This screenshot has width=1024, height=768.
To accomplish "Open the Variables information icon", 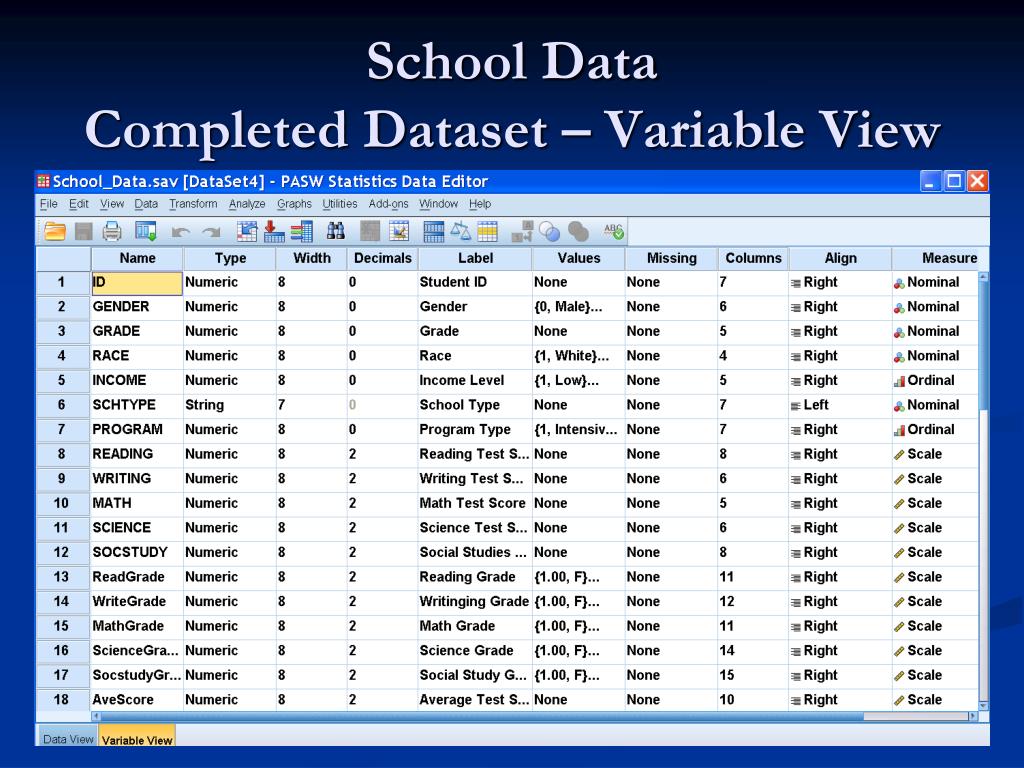I will pos(302,231).
